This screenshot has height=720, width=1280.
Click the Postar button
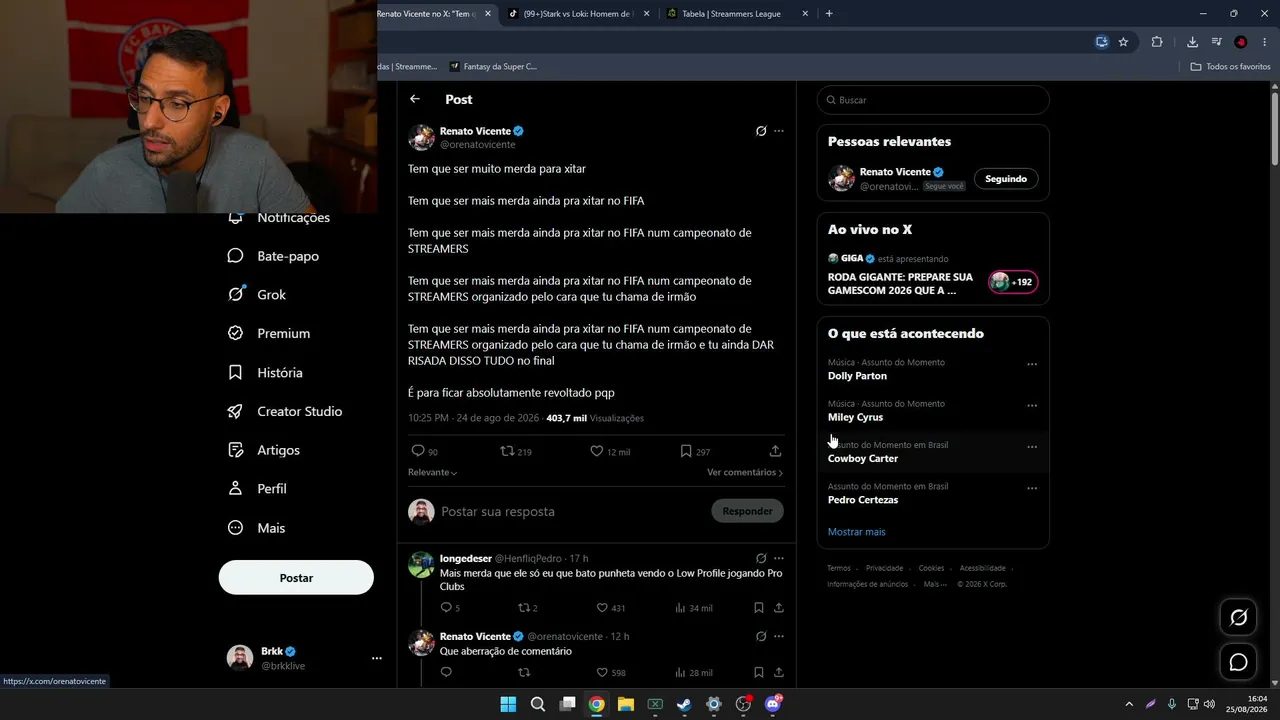pos(296,577)
